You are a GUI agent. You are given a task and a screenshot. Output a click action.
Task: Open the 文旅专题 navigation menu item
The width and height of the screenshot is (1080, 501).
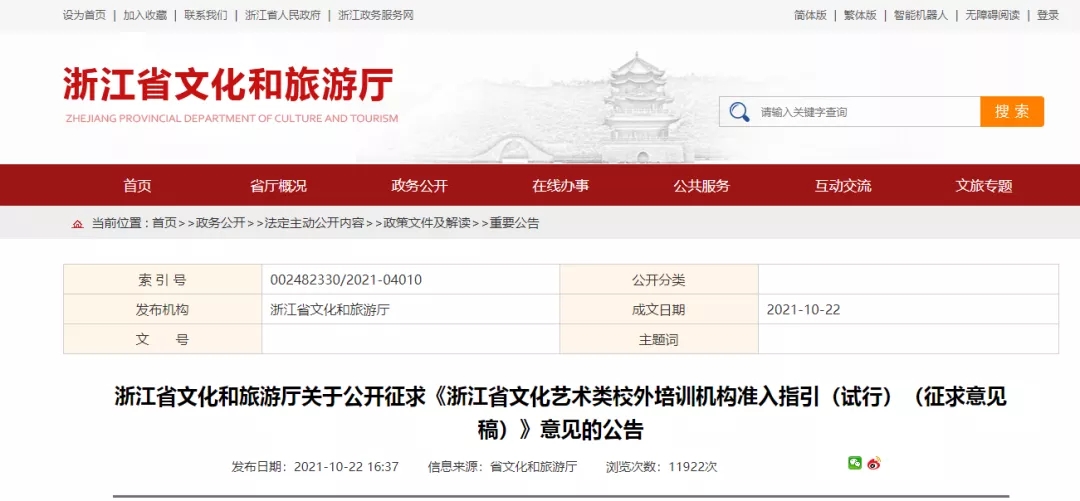(x=984, y=185)
